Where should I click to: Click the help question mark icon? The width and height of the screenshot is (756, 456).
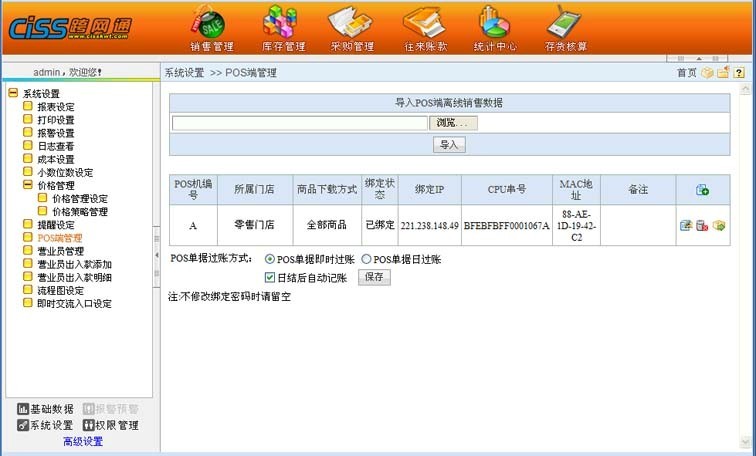(739, 73)
